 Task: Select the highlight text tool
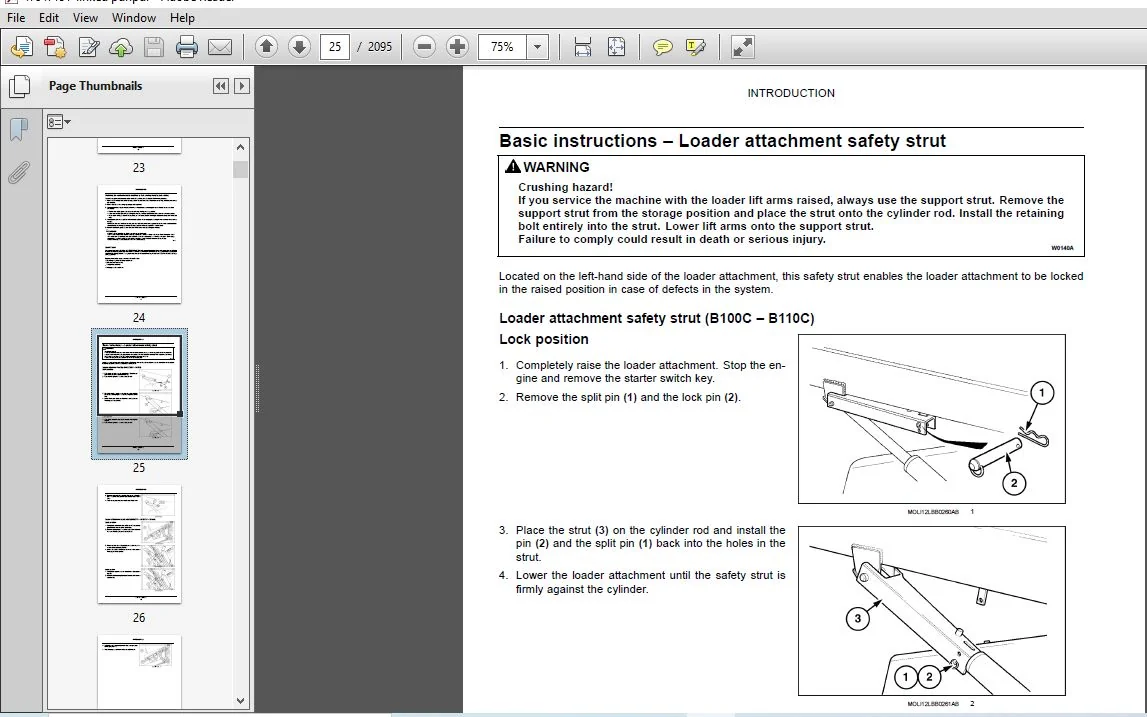click(696, 47)
